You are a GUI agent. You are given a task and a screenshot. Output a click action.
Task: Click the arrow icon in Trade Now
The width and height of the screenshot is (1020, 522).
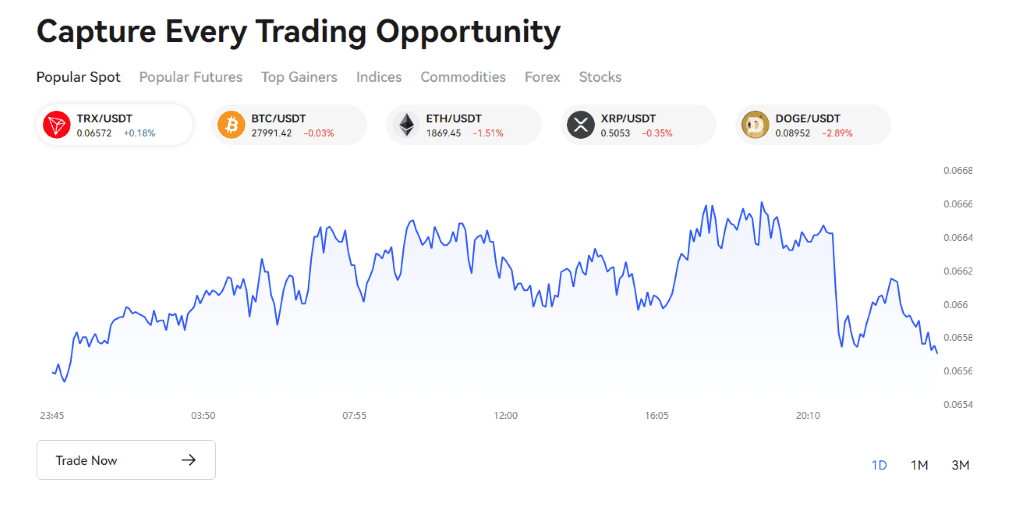188,460
